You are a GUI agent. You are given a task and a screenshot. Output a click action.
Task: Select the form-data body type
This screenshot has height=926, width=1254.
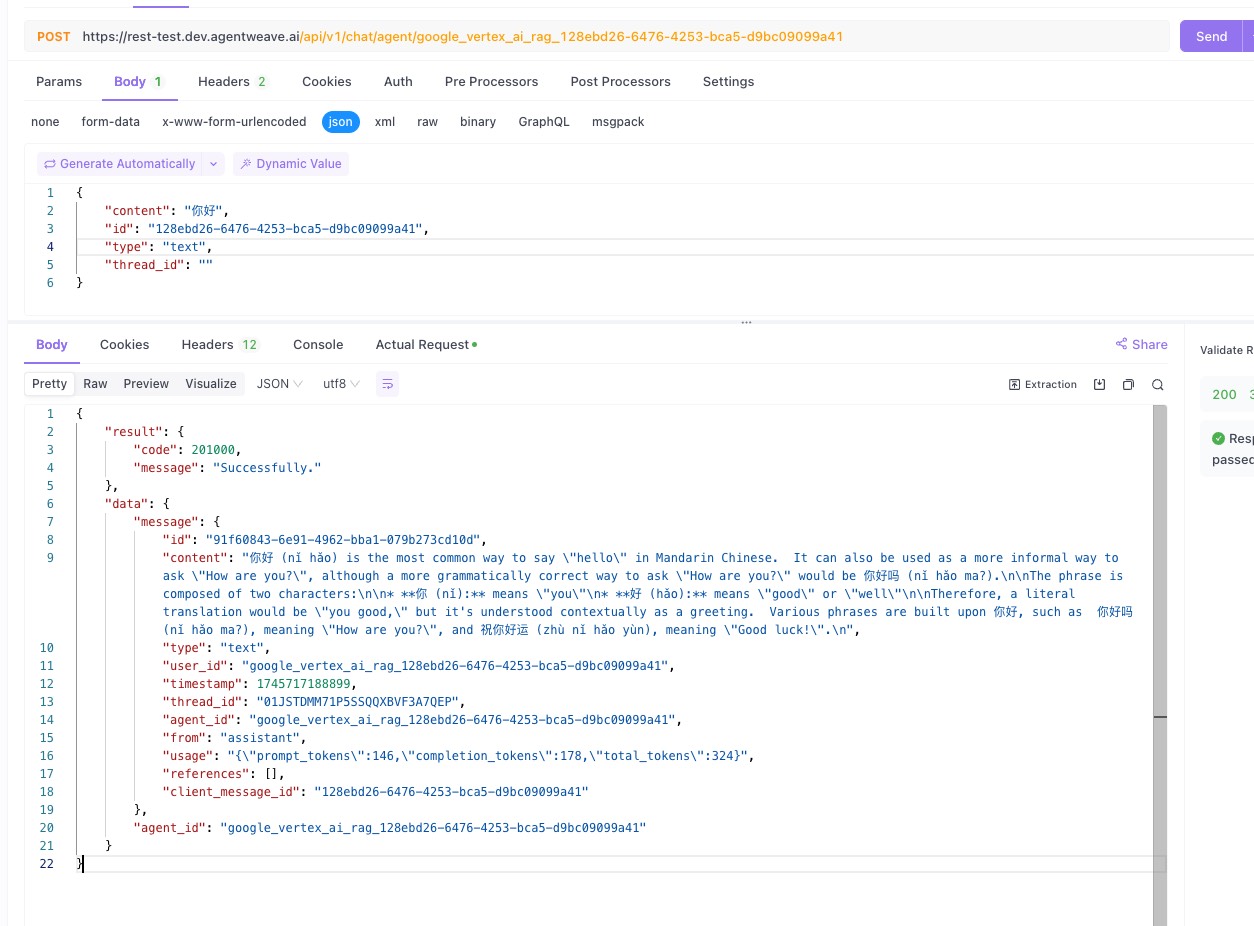pos(111,122)
